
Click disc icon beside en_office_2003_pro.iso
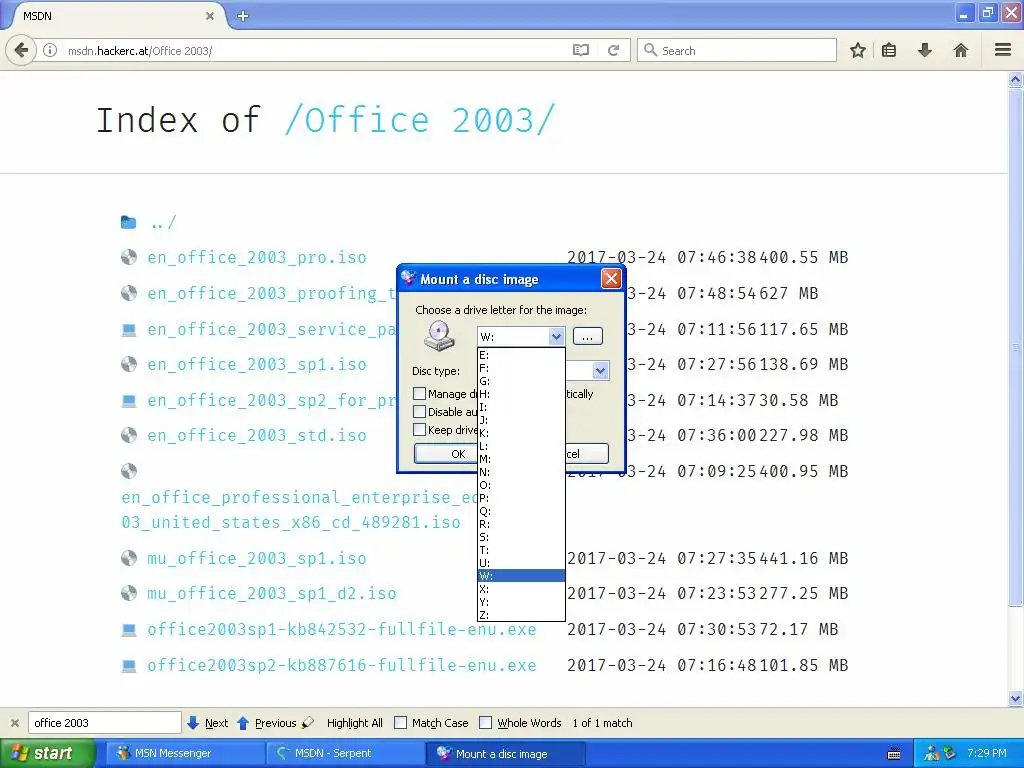pyautogui.click(x=129, y=257)
